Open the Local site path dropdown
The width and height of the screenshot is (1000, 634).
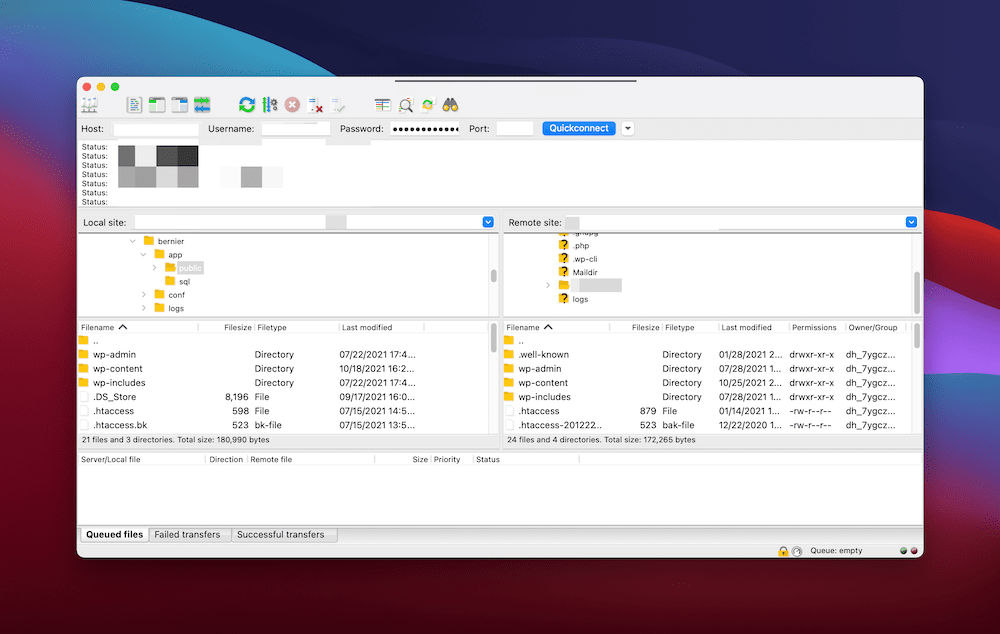click(488, 222)
